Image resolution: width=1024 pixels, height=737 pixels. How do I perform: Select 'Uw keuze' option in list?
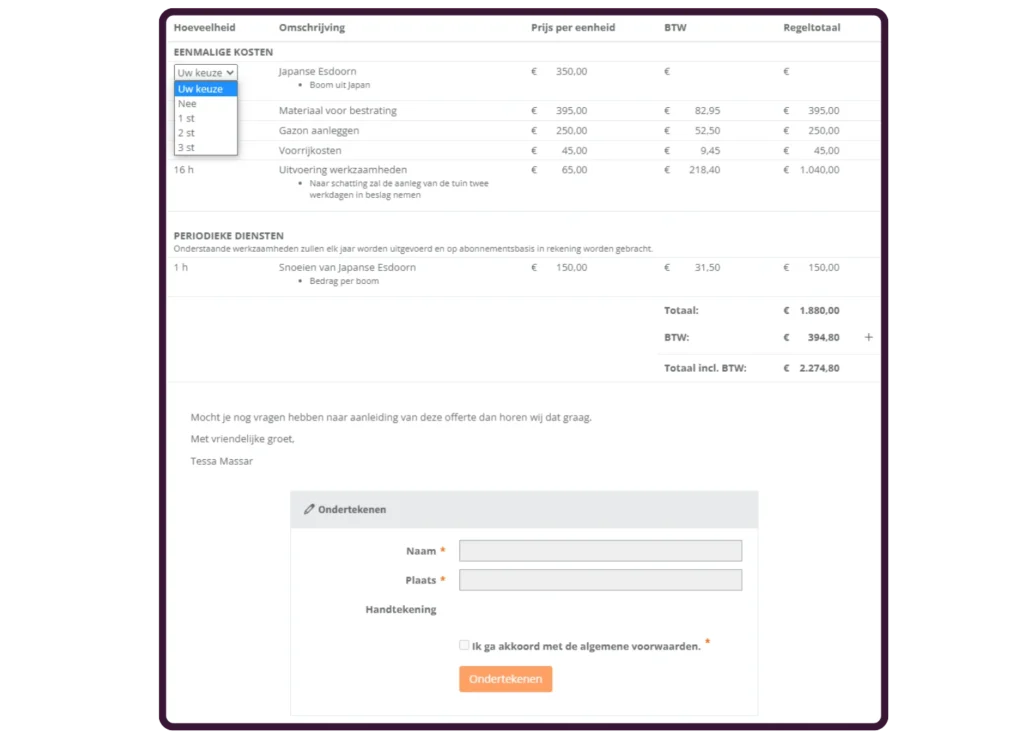[205, 89]
